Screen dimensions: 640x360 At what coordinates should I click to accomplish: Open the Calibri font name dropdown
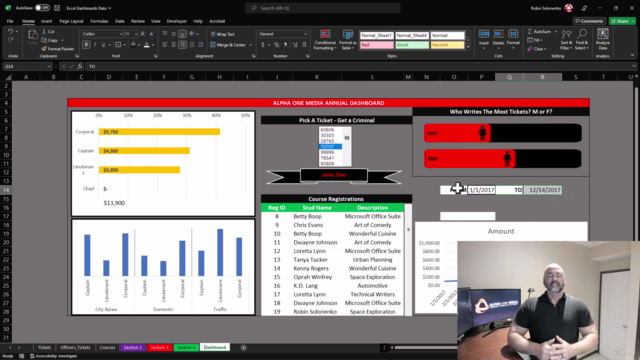coord(121,34)
